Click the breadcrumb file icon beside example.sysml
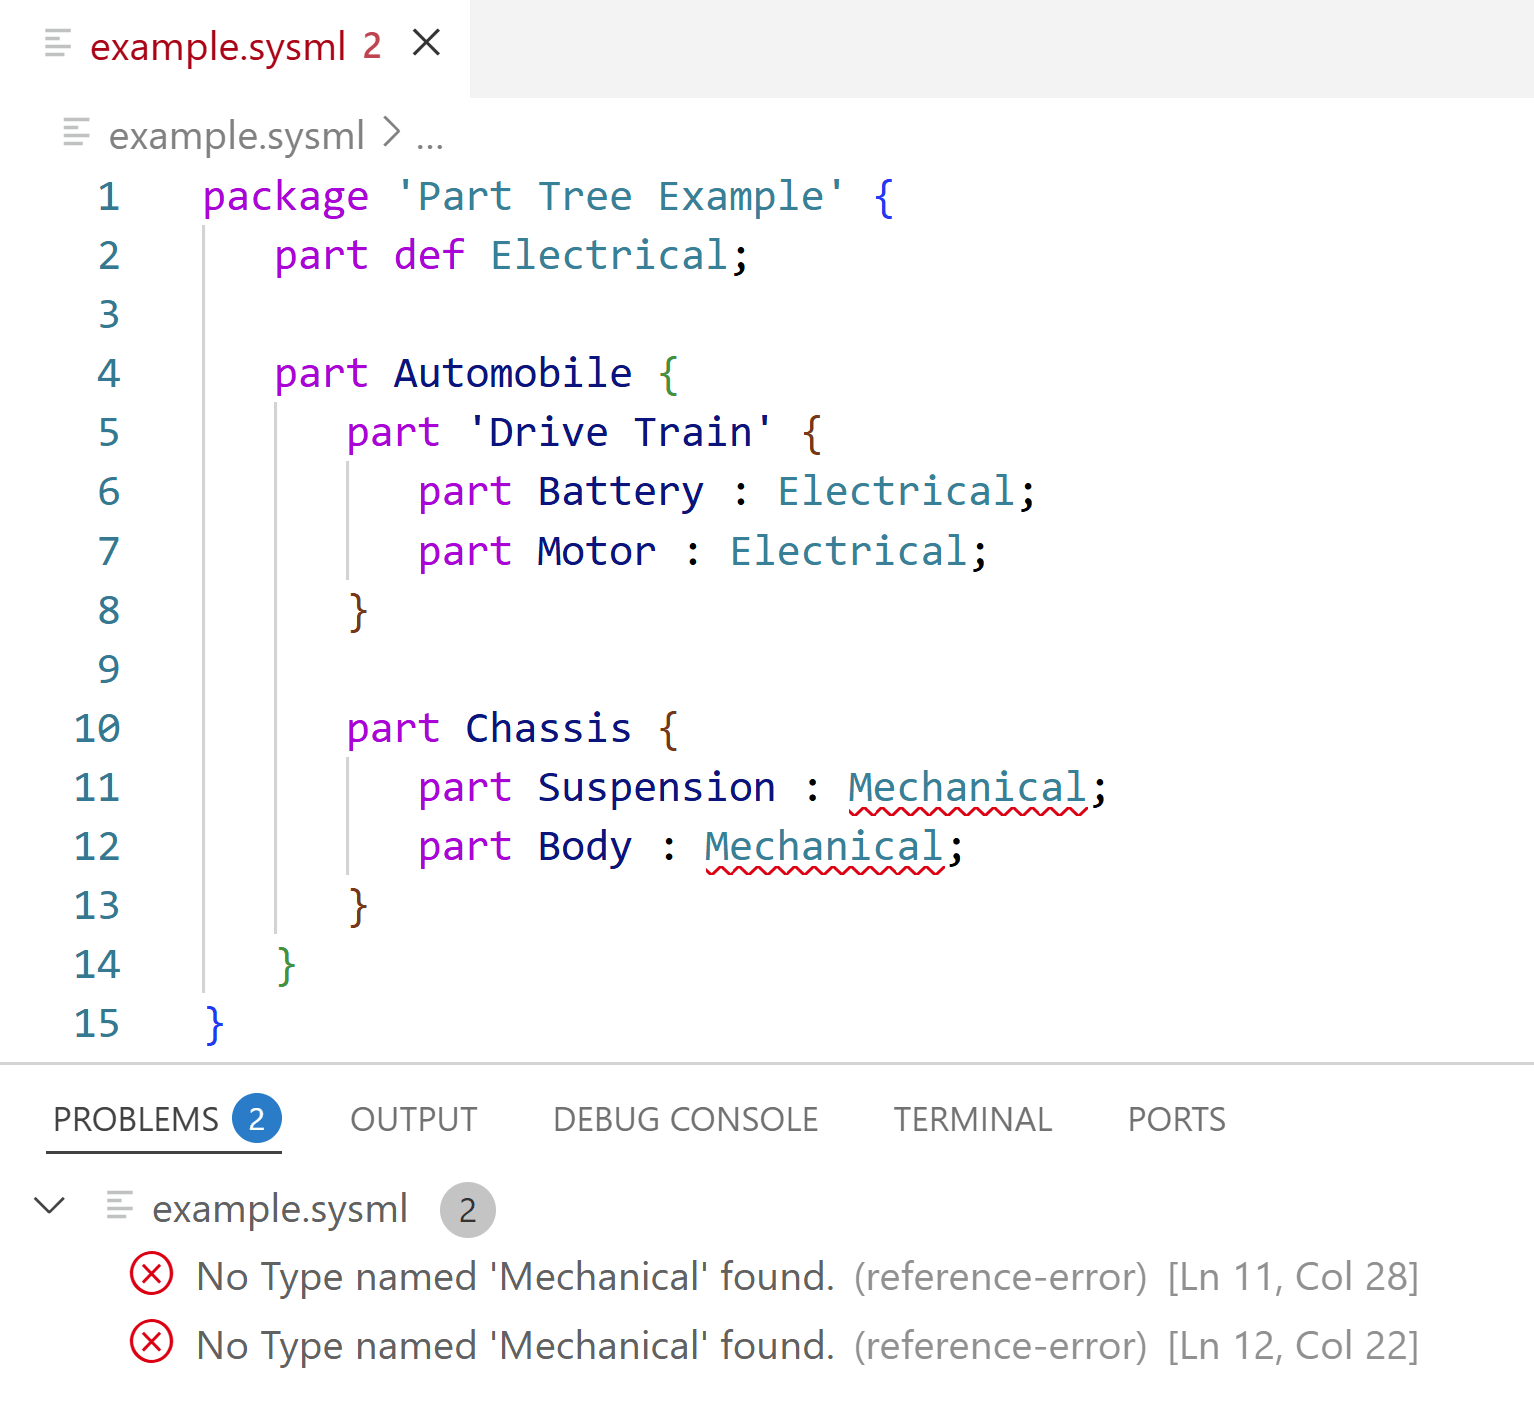The image size is (1534, 1417). (77, 133)
